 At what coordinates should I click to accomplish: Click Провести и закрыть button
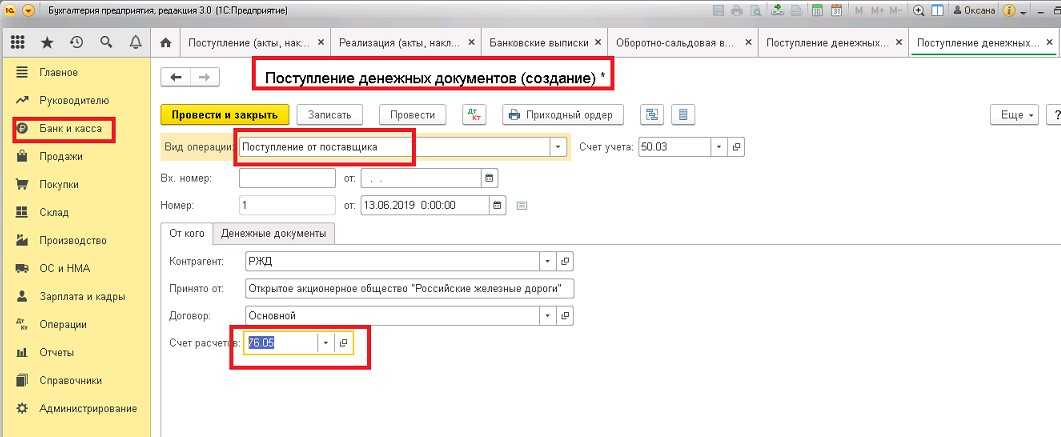(x=225, y=114)
